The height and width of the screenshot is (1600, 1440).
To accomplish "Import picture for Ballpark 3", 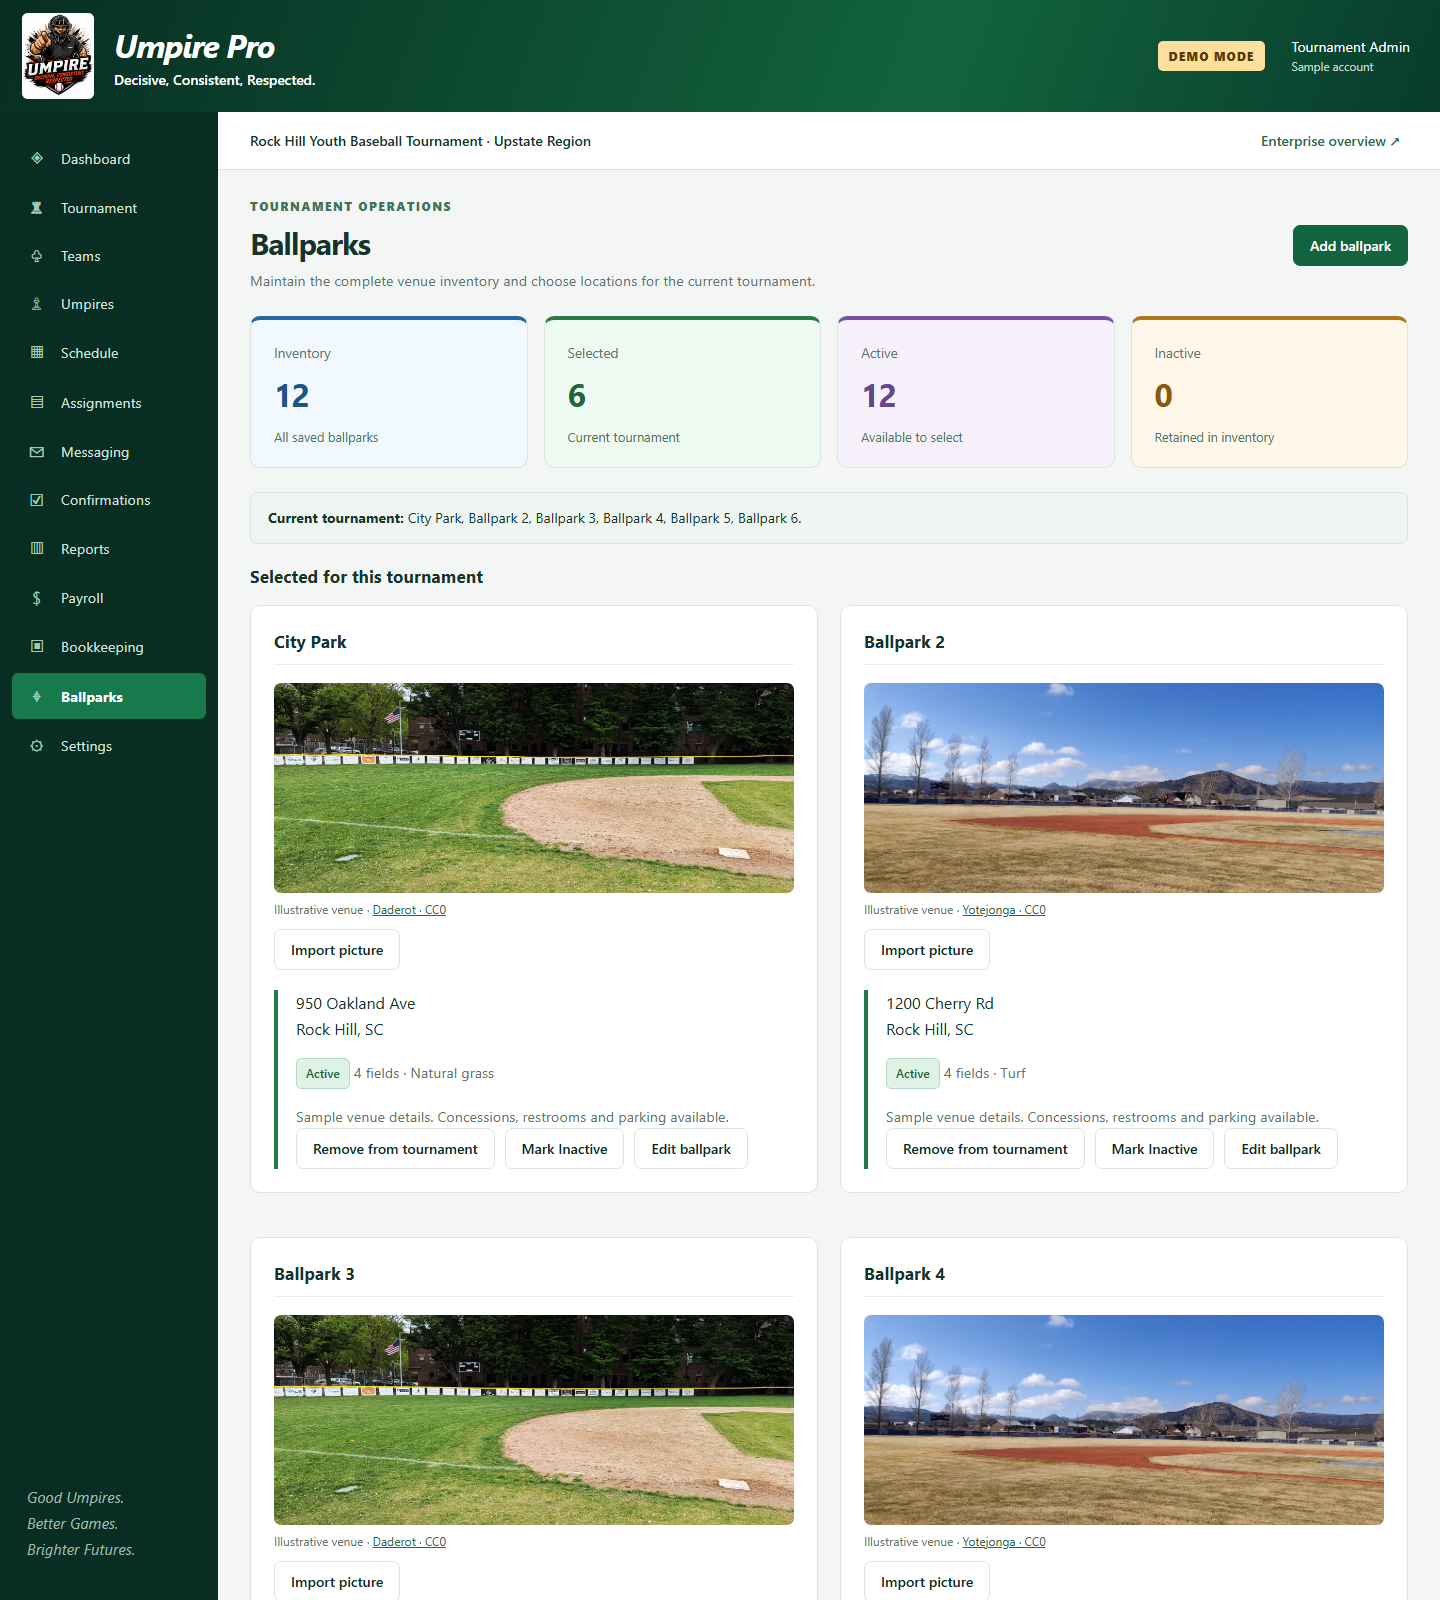I will pyautogui.click(x=337, y=1582).
